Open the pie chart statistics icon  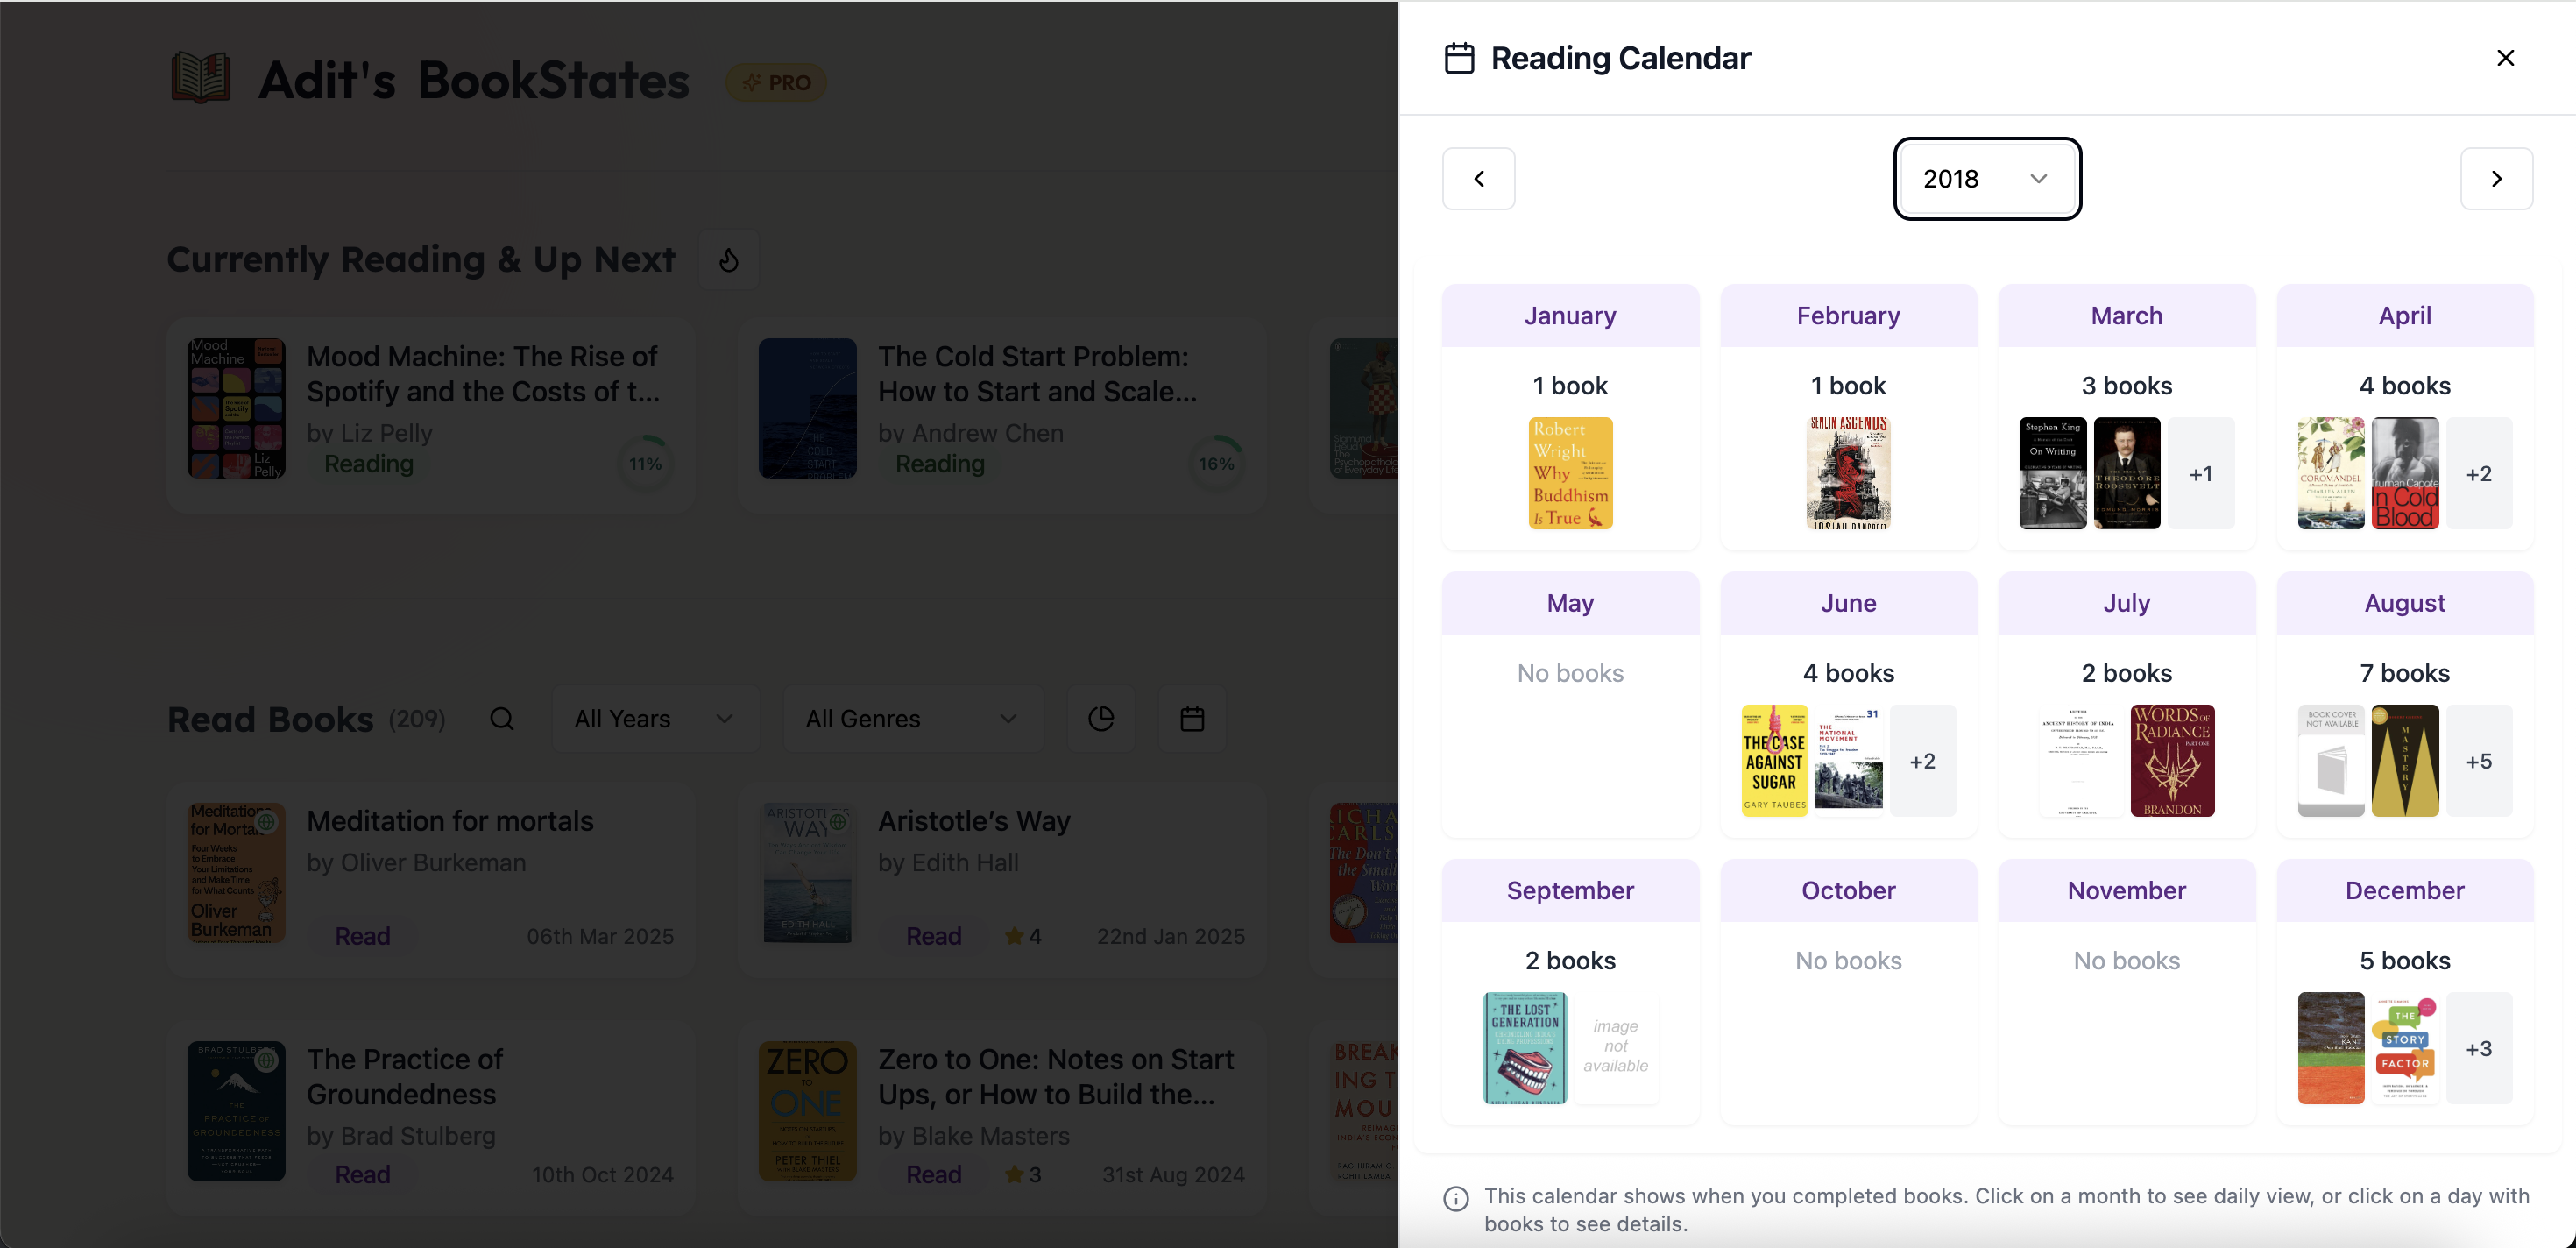1100,719
